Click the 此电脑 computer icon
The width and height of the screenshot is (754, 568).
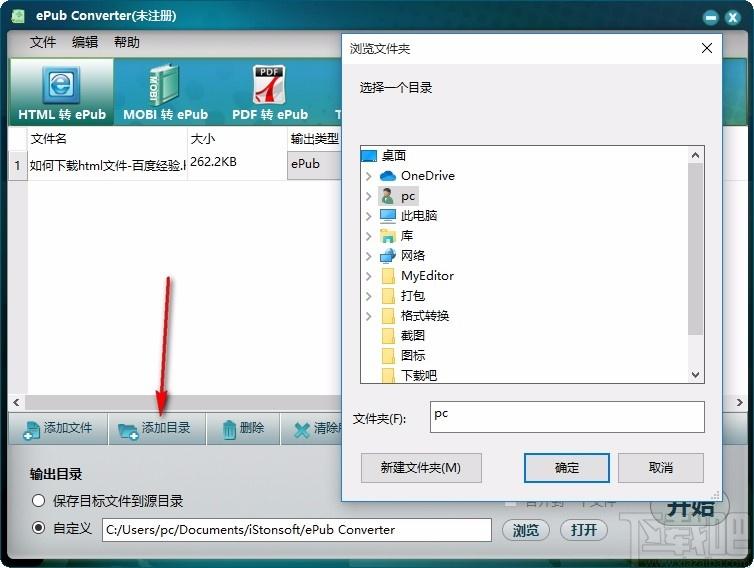click(x=388, y=216)
